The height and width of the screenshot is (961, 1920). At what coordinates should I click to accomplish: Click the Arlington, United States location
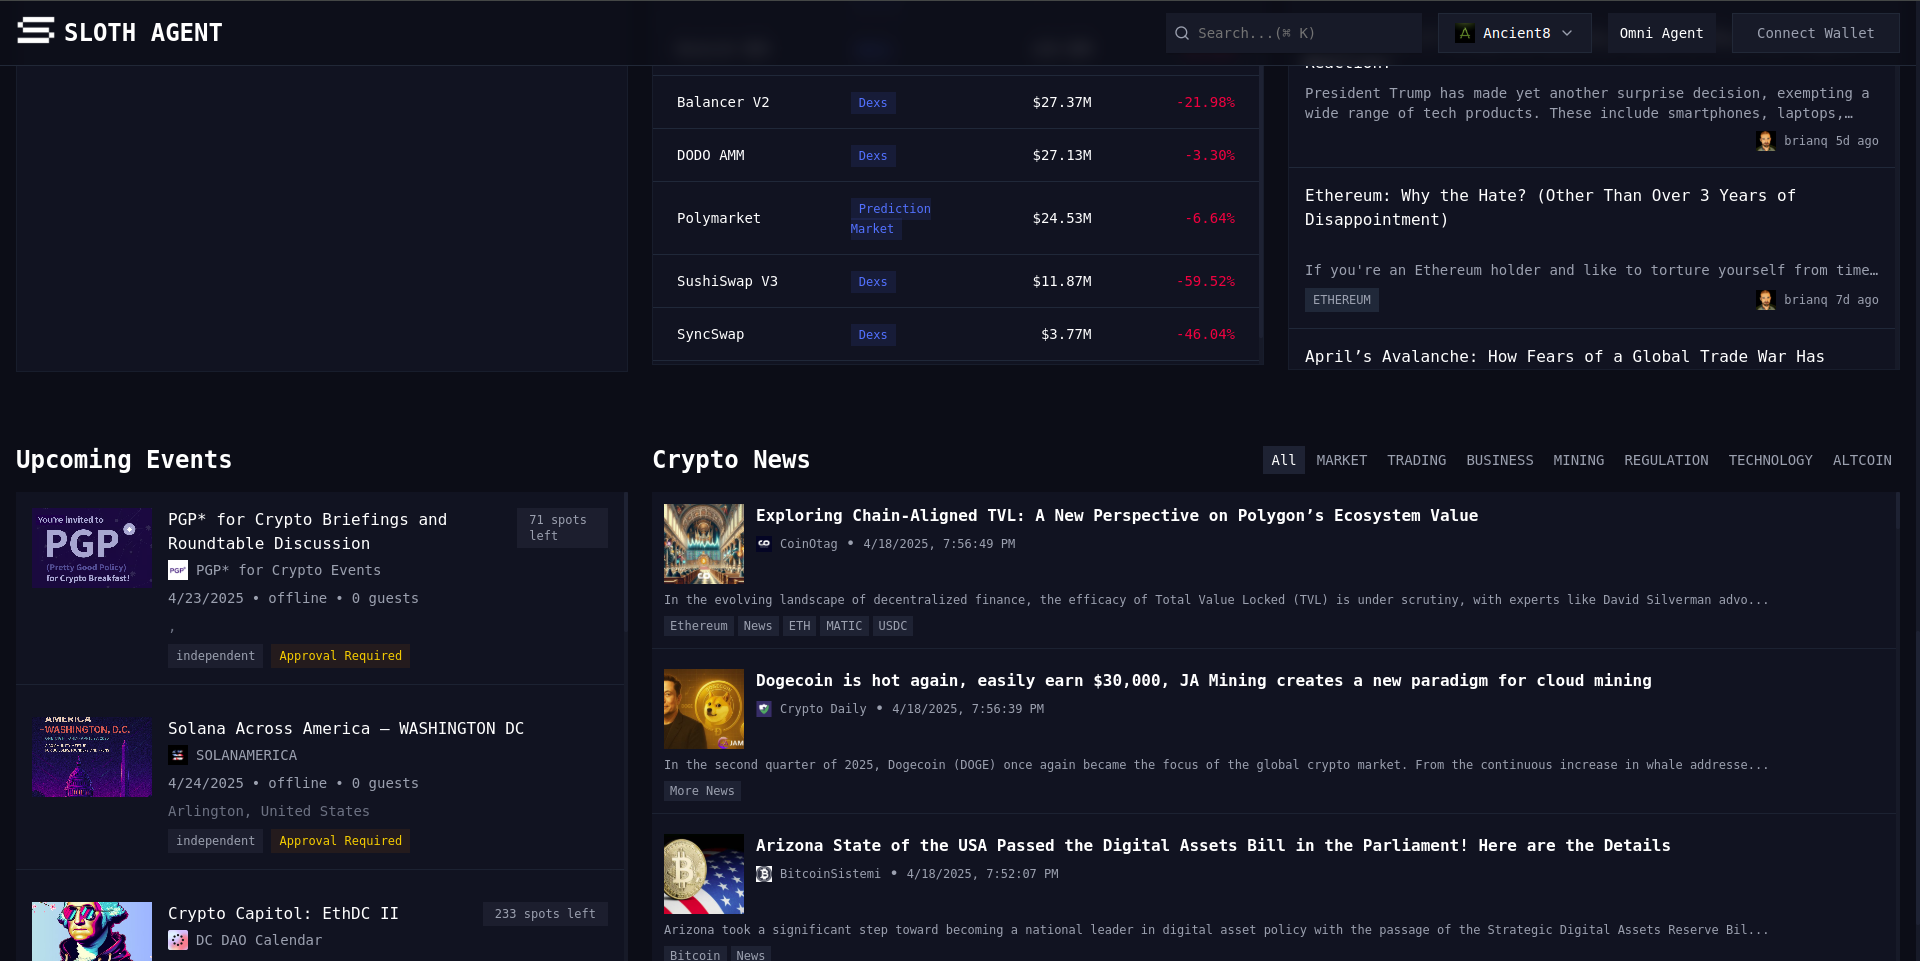[x=269, y=811]
